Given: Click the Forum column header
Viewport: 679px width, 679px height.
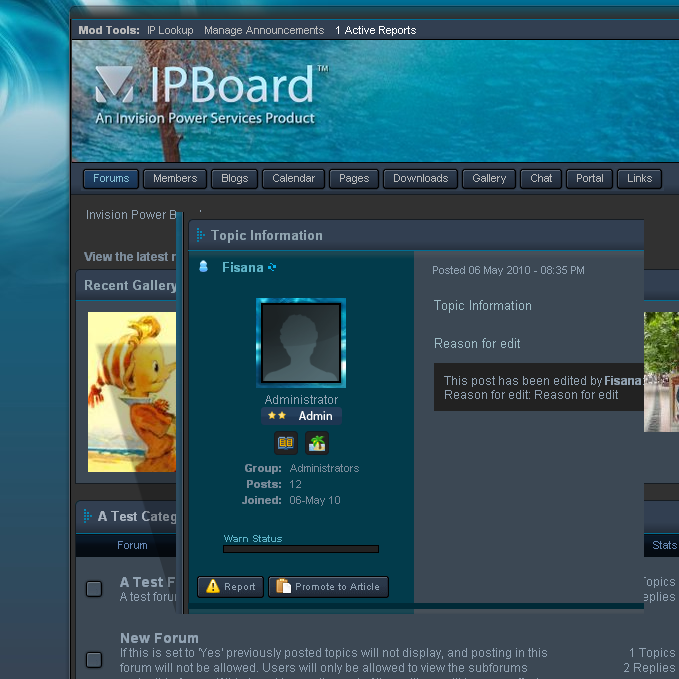Looking at the screenshot, I should (x=132, y=545).
